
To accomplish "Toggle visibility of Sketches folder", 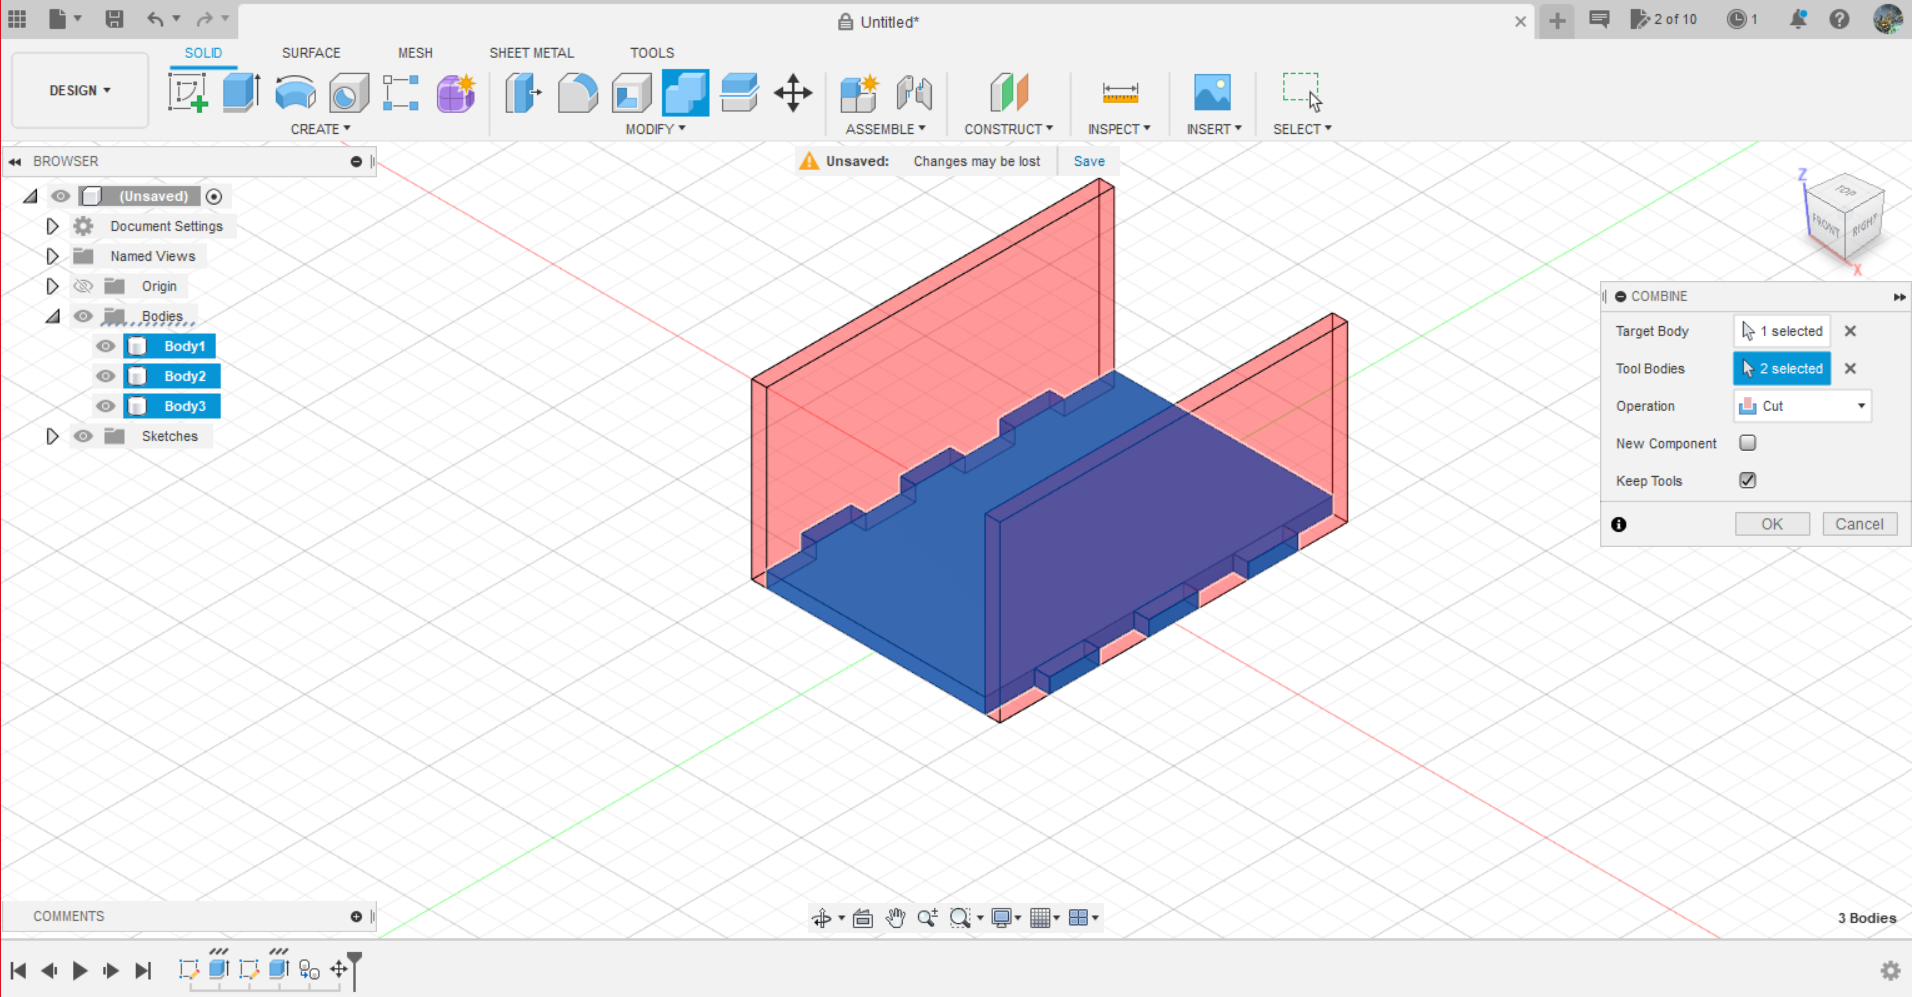I will [x=83, y=436].
